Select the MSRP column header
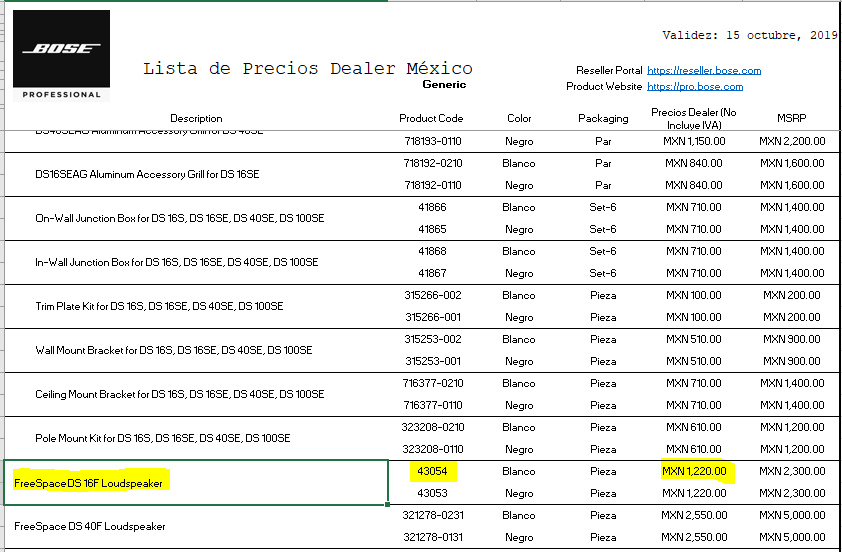The height and width of the screenshot is (552, 842). click(792, 118)
